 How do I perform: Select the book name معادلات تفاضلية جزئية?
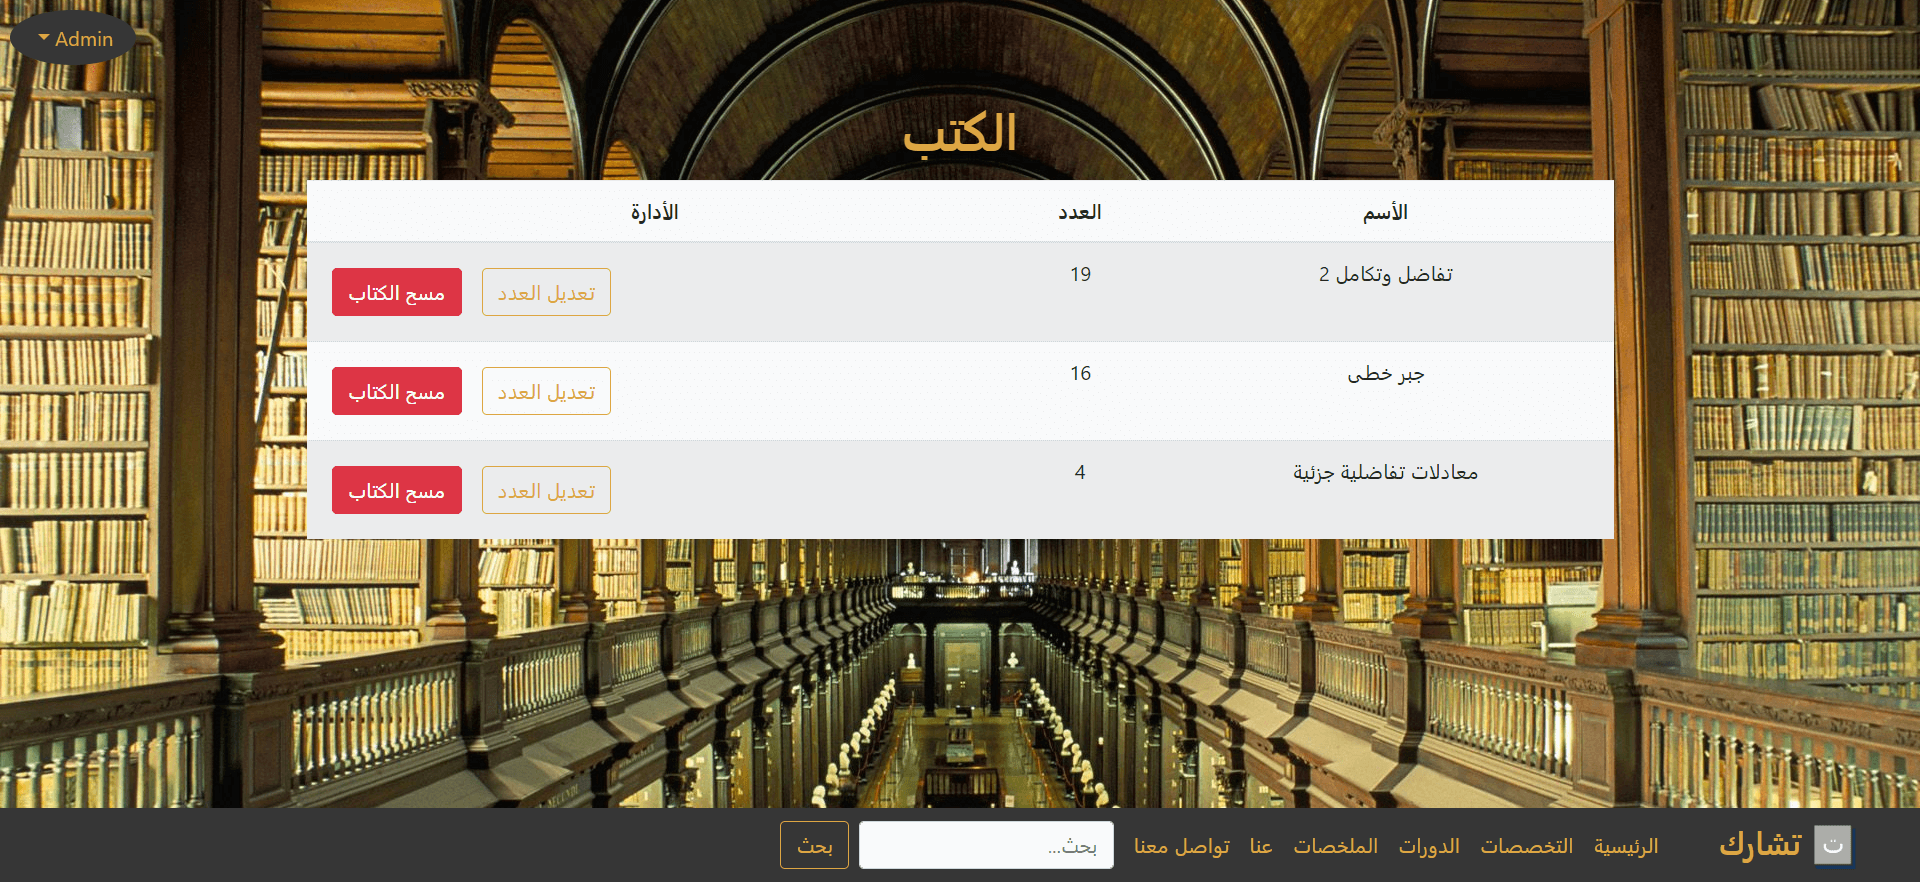click(x=1385, y=472)
